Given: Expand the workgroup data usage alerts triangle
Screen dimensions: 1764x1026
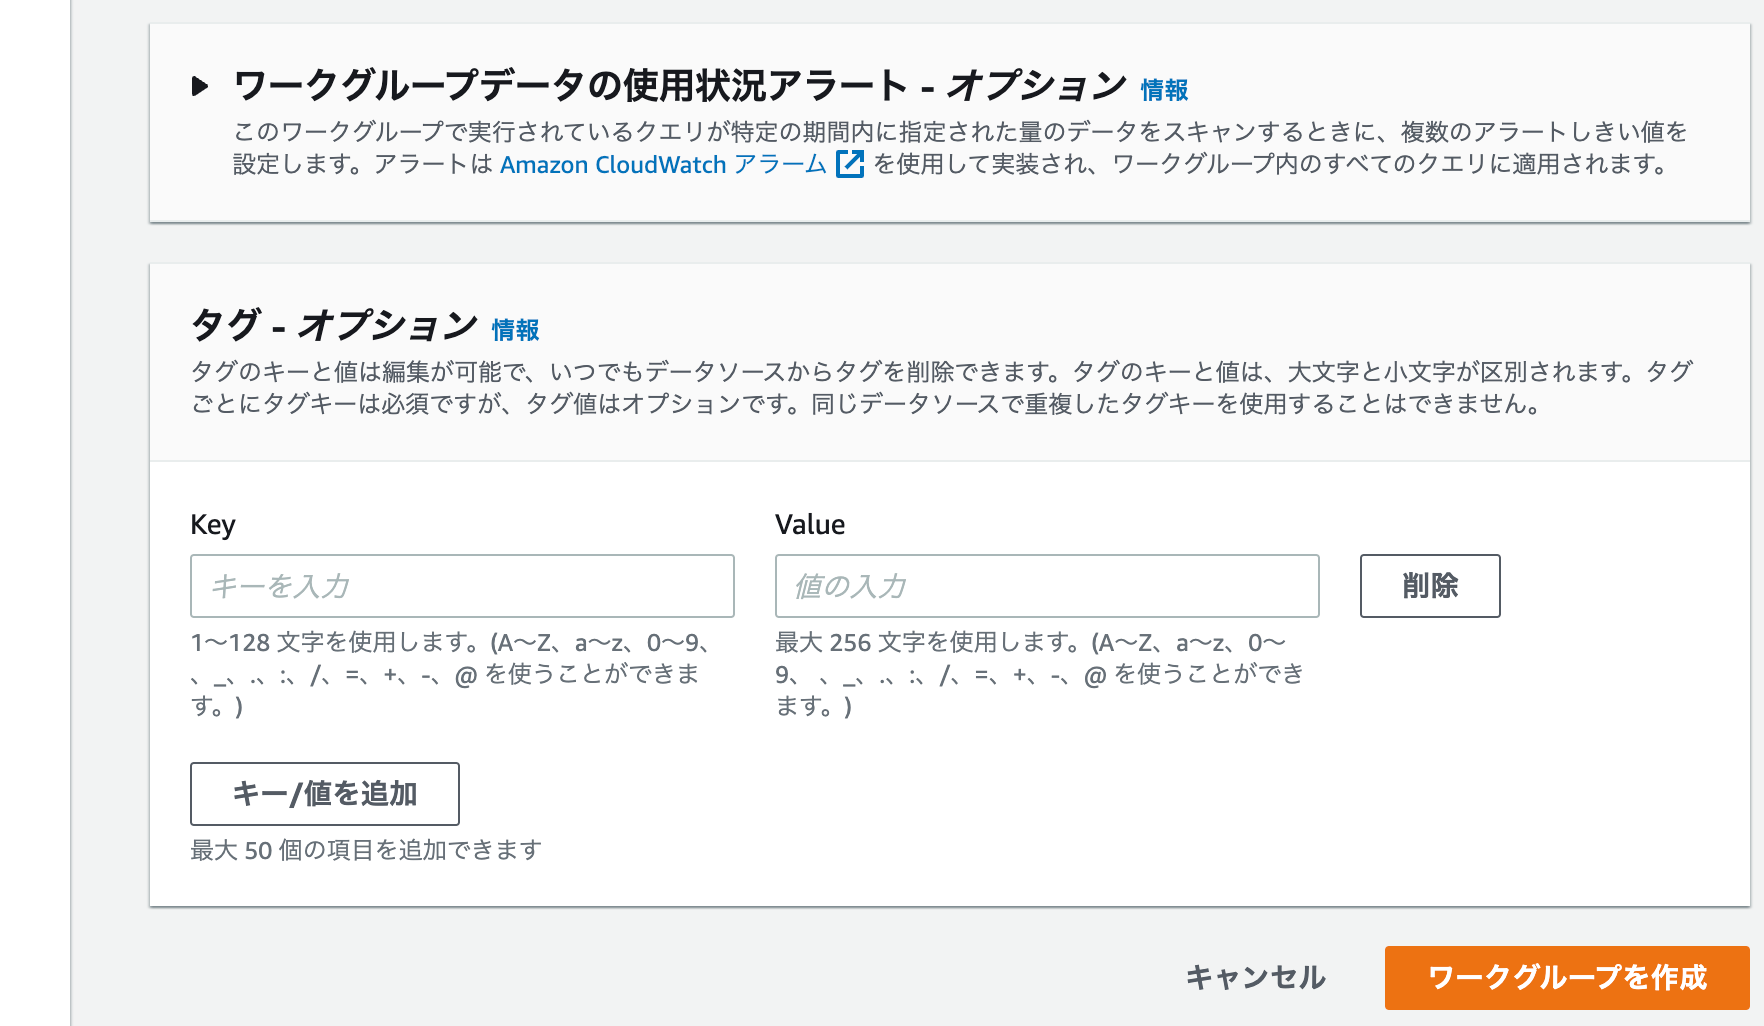Looking at the screenshot, I should point(200,86).
